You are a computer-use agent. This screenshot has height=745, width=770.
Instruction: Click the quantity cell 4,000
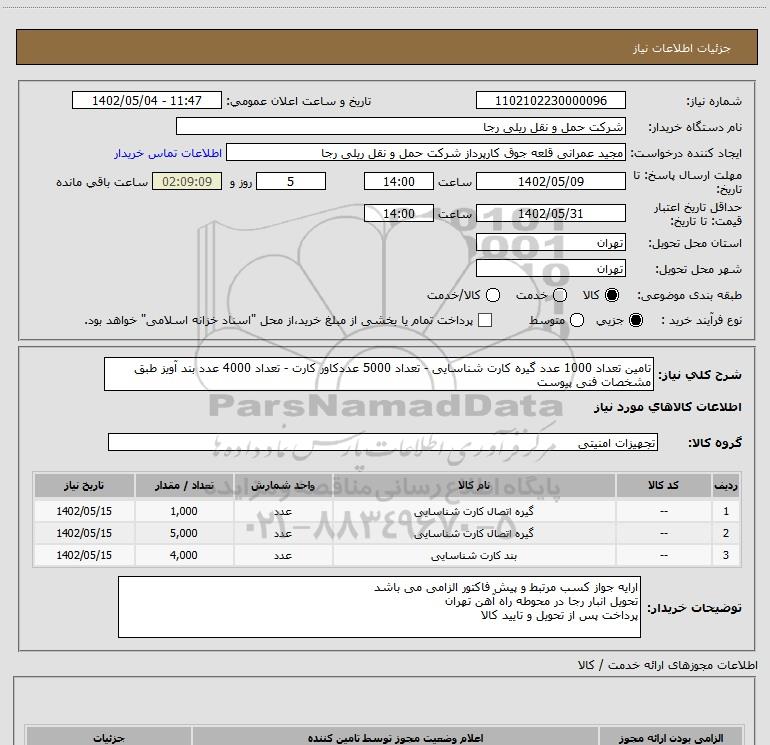184,555
